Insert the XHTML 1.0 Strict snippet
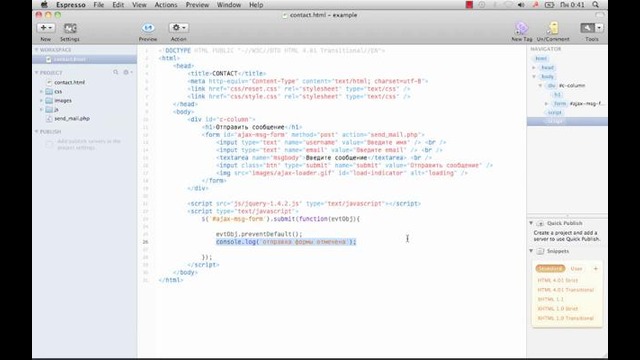Viewport: 640px width, 360px height. (x=558, y=309)
